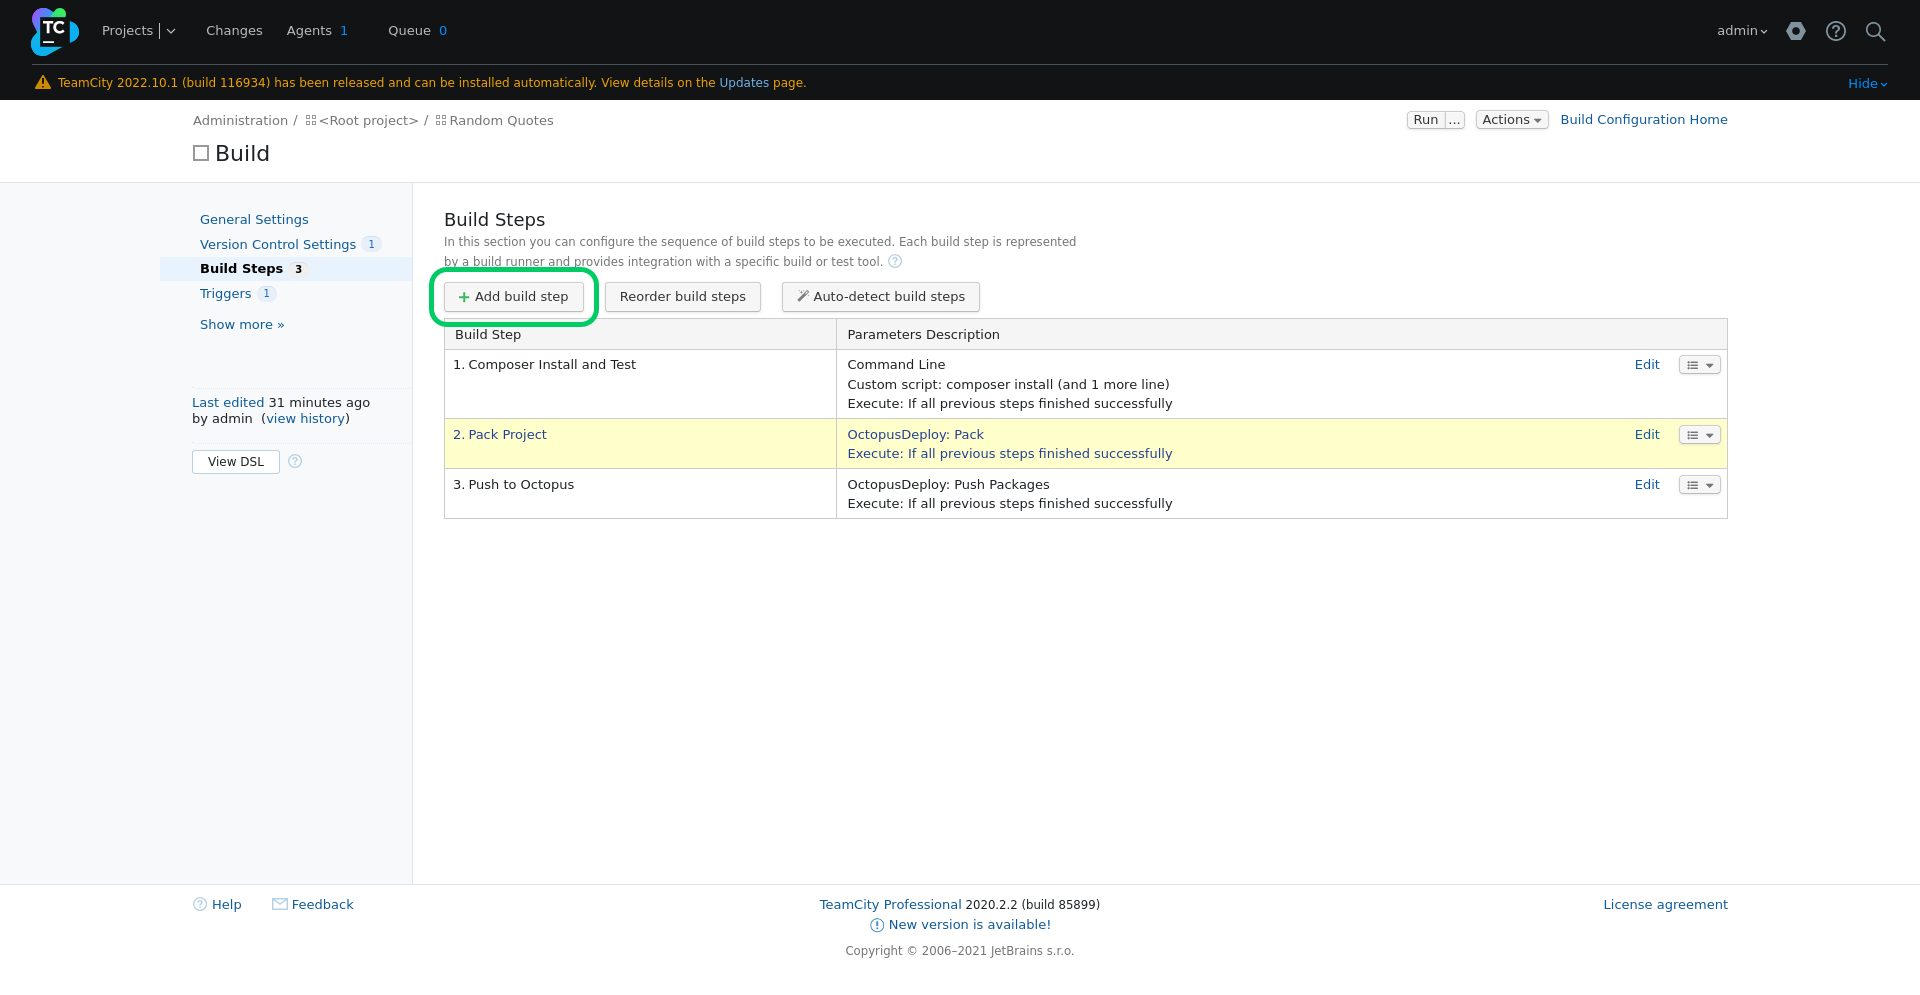
Task: Open Changes in top navigation
Action: click(234, 31)
